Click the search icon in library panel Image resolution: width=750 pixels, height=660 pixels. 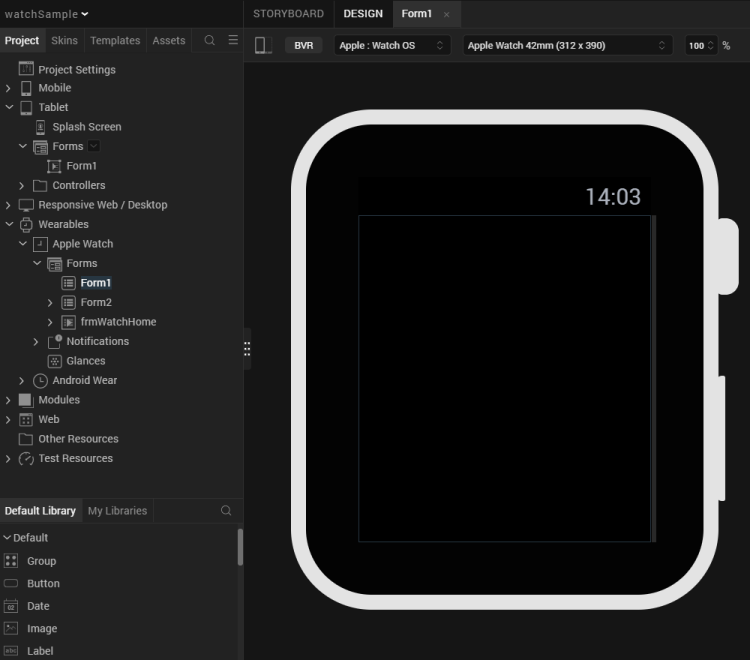point(227,511)
